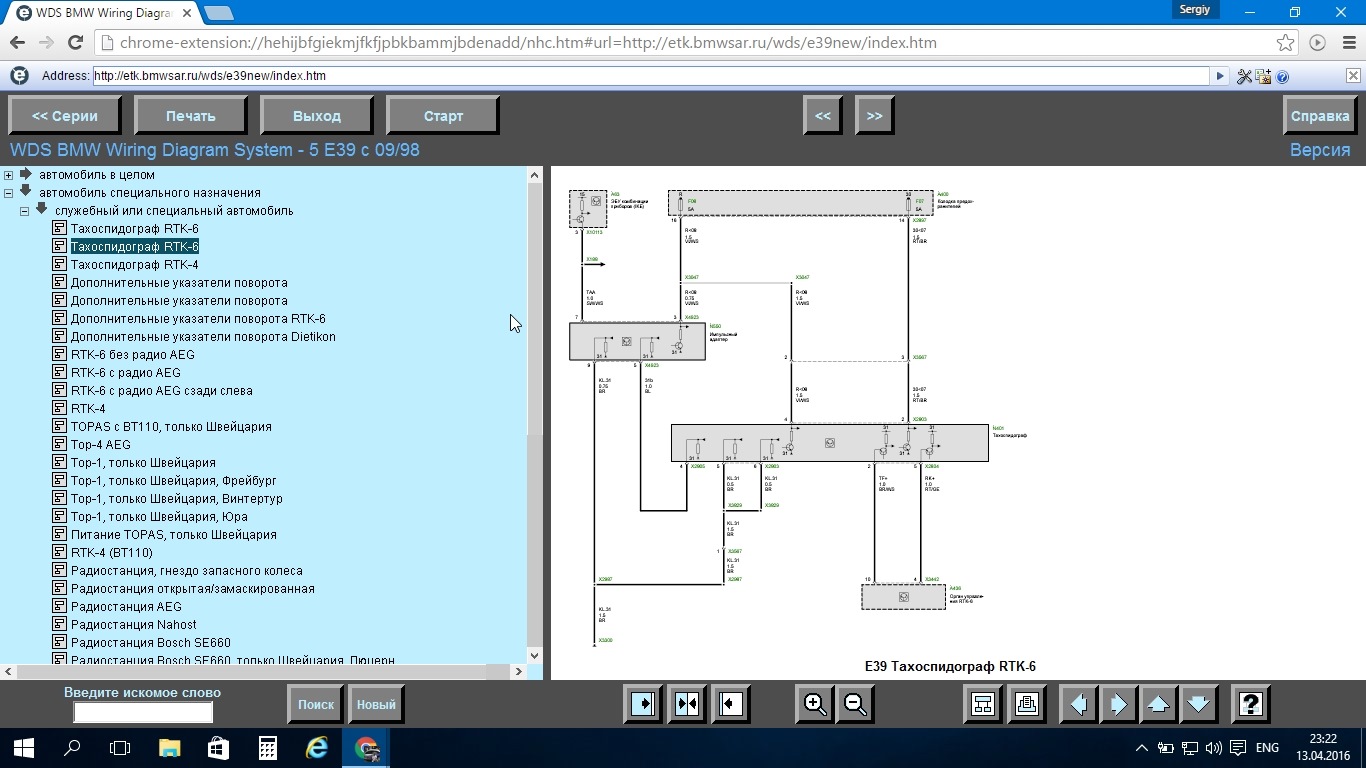Click the '<< Серии' button
The image size is (1366, 768).
coord(65,115)
